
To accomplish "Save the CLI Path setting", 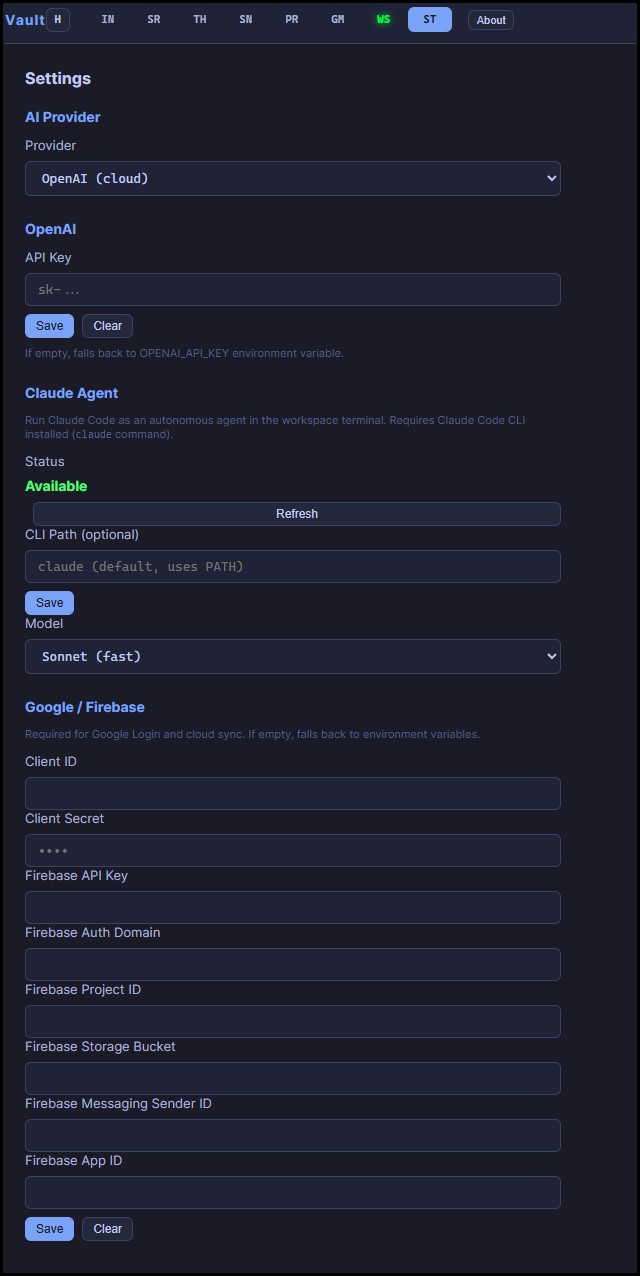I will point(49,602).
